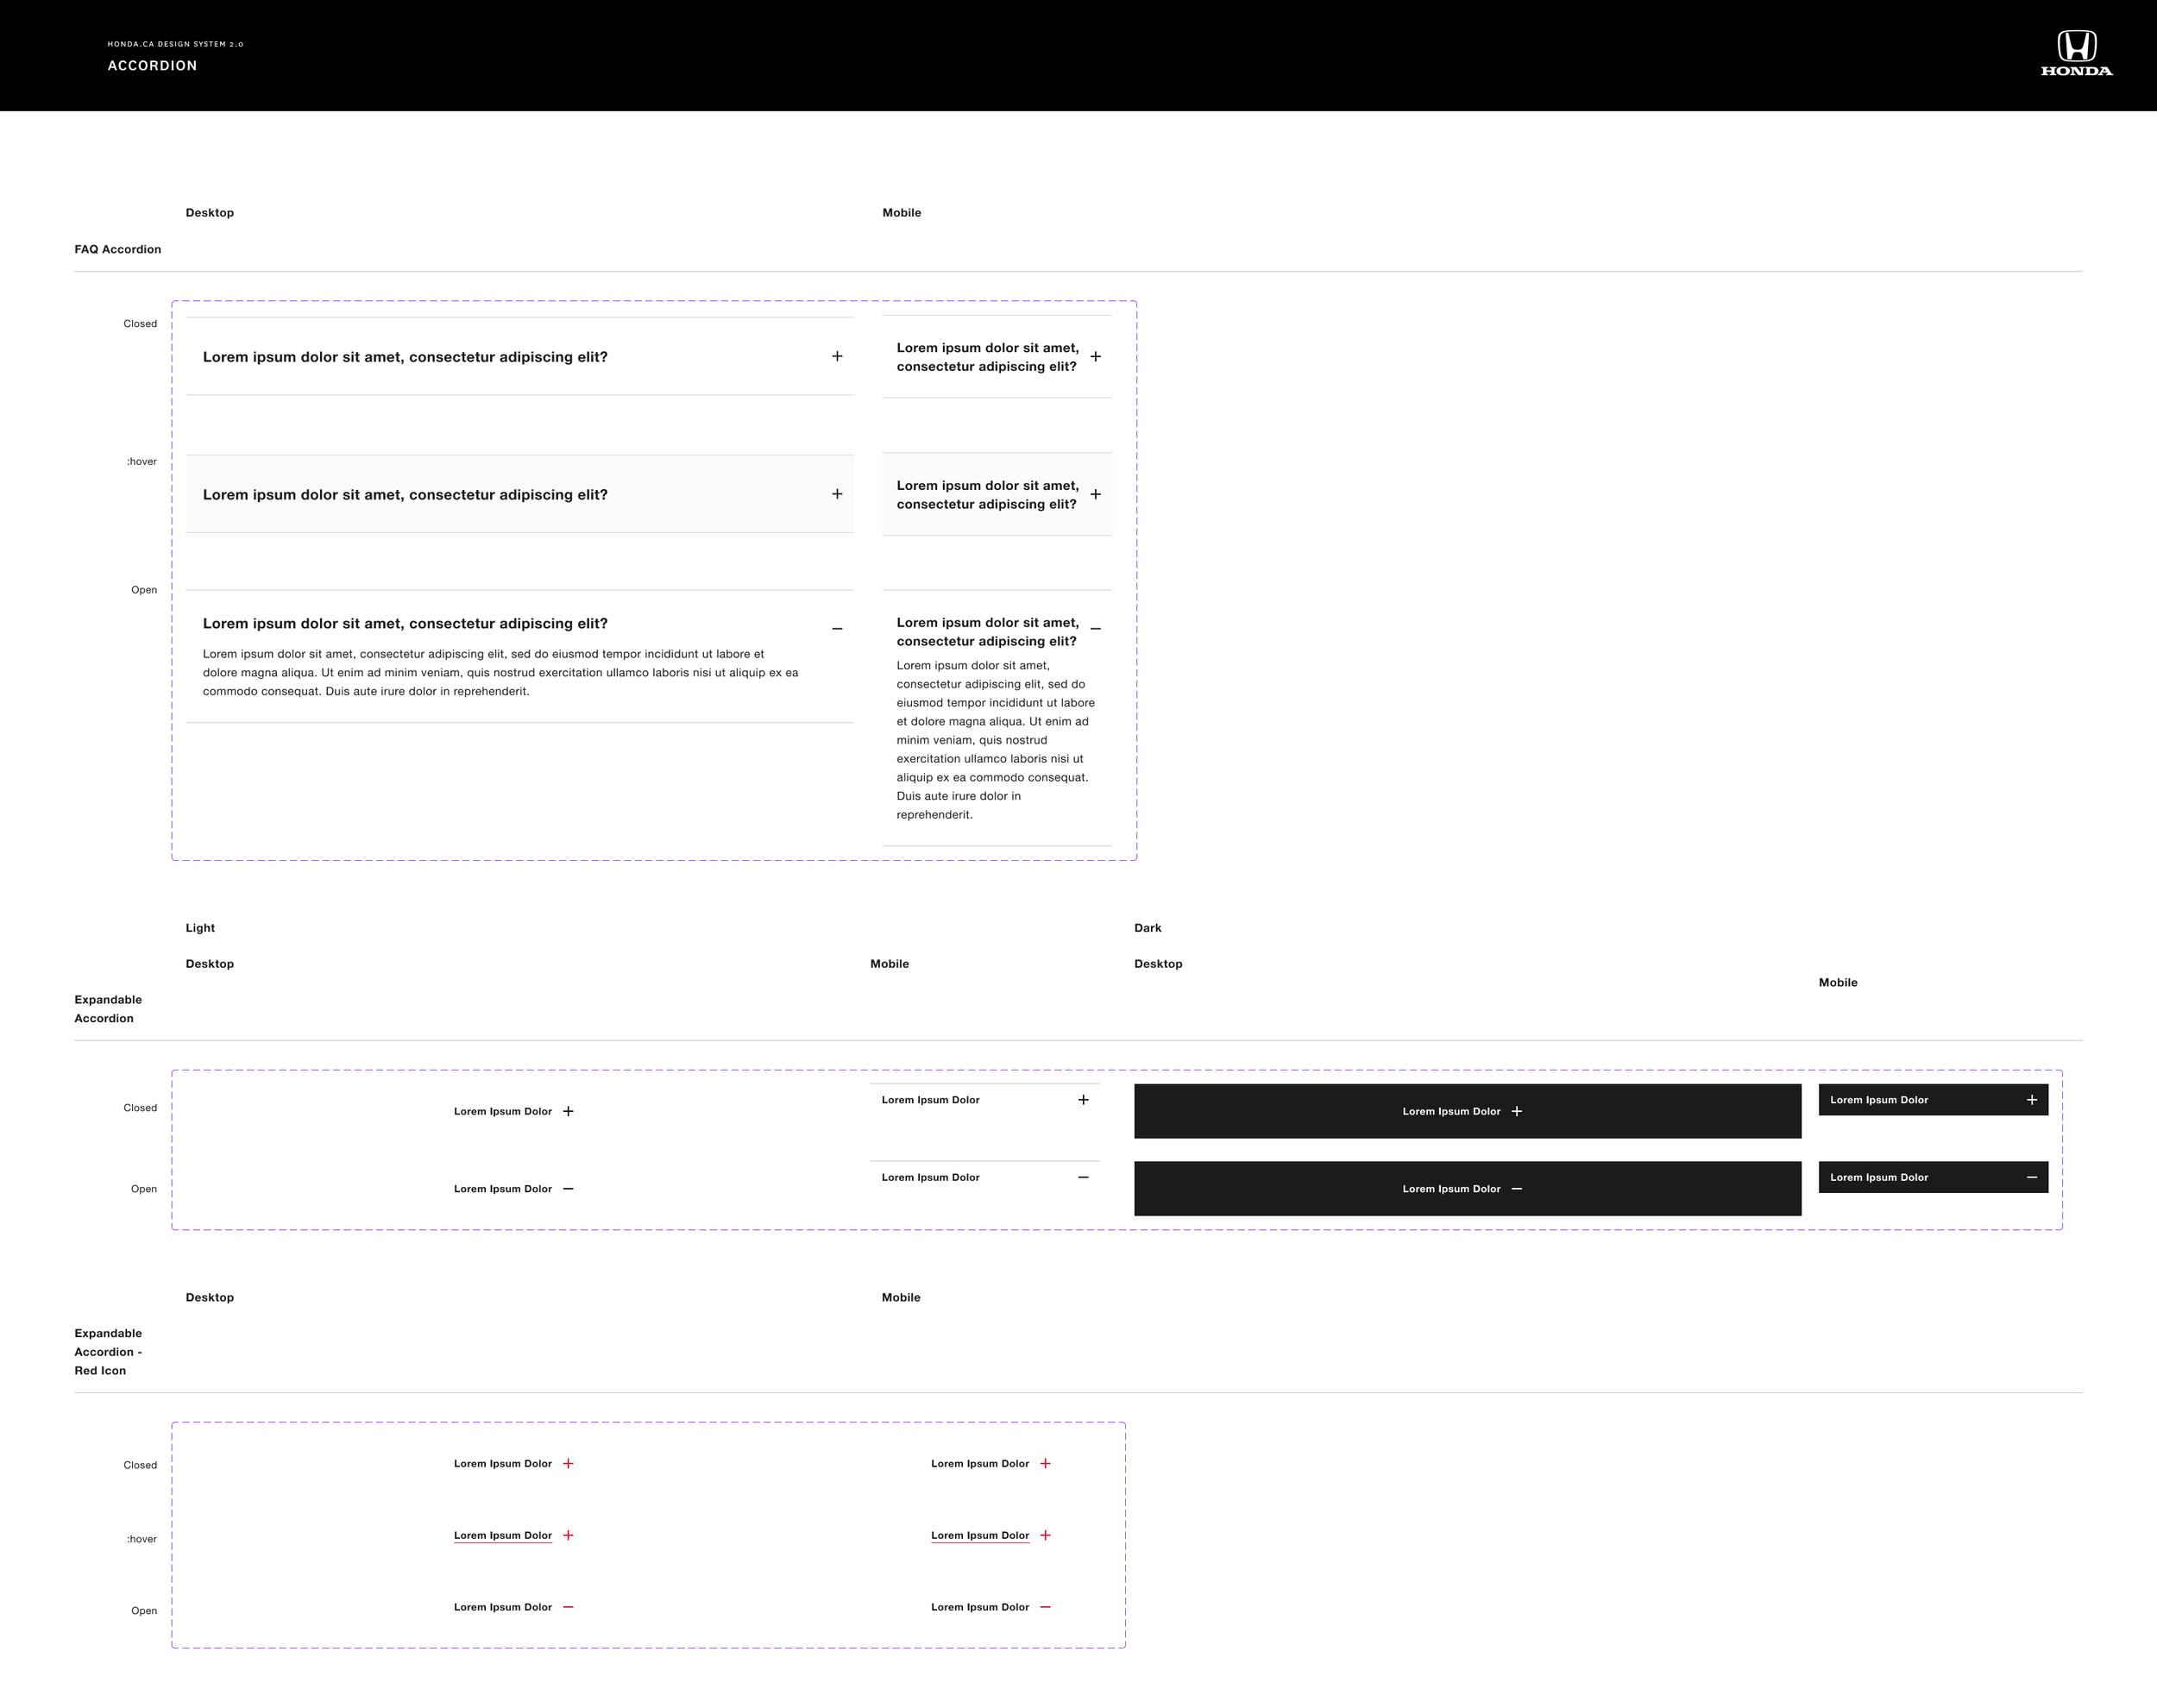Click ':hover' state label in Red Icon section
Viewport: 2157px width, 1708px height.
click(142, 1539)
